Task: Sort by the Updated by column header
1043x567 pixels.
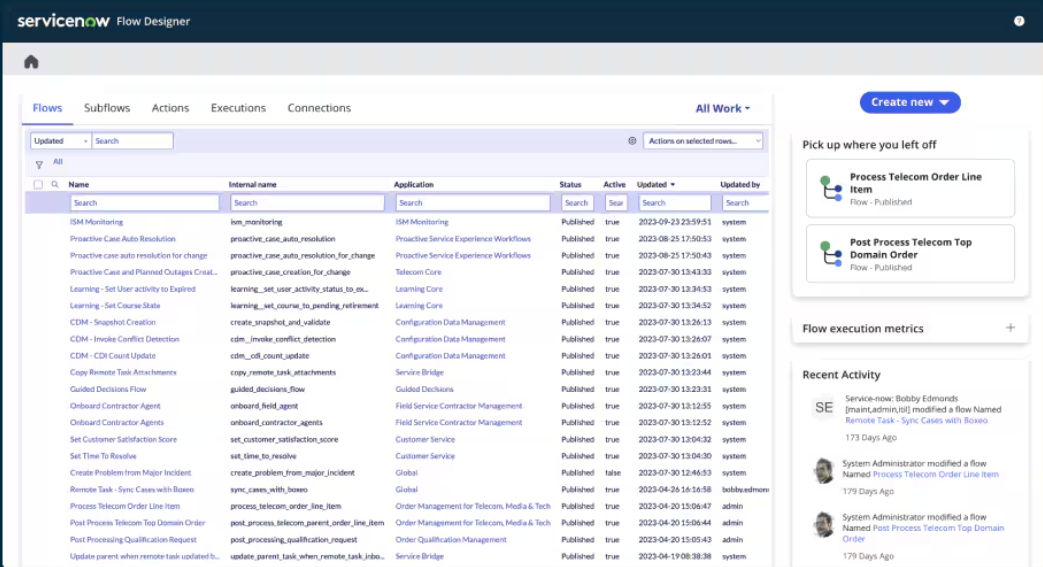Action: 740,184
